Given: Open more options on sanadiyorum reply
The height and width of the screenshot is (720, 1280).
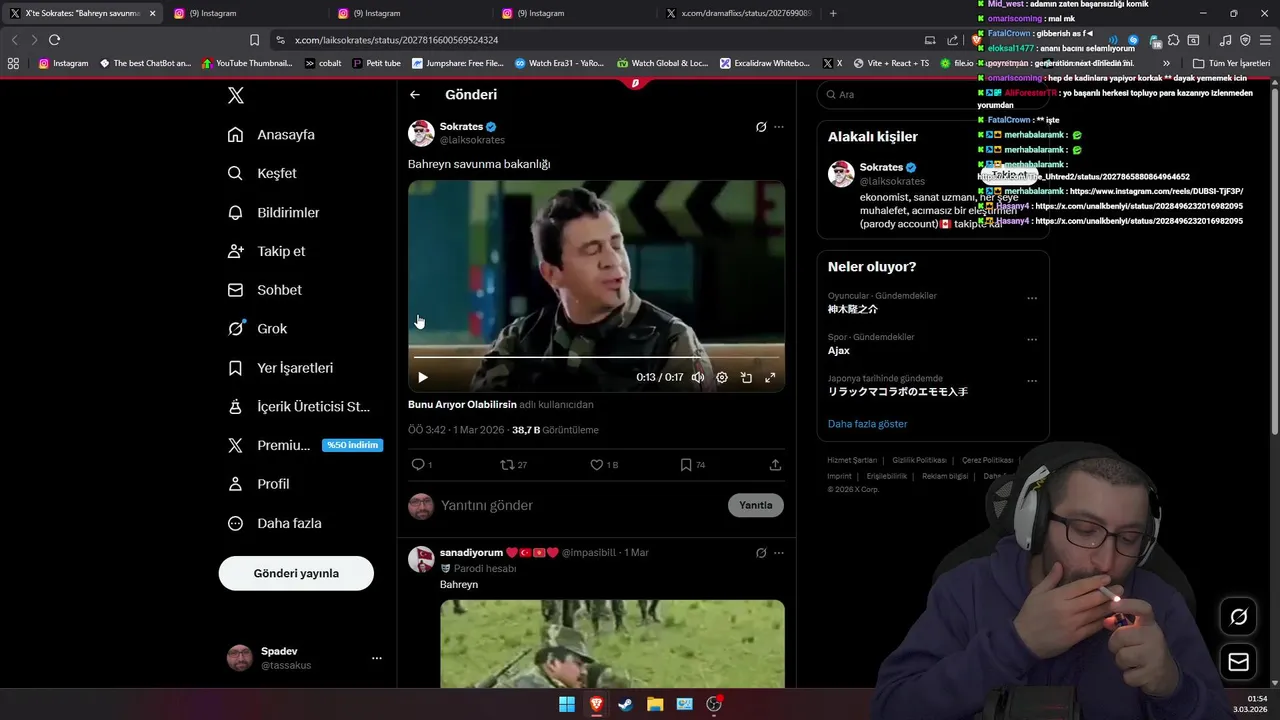Looking at the screenshot, I should (779, 553).
